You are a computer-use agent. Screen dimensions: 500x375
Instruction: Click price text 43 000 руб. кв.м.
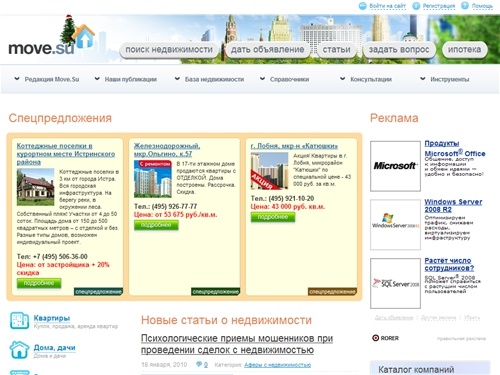click(298, 207)
